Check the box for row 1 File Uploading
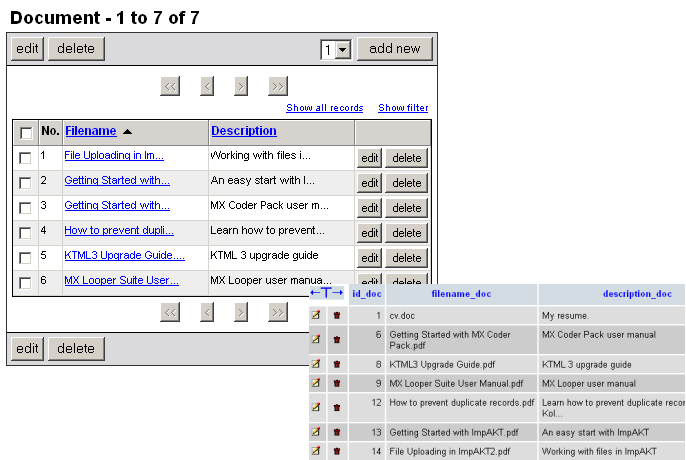Viewport: 686px width, 460px height. (x=25, y=157)
